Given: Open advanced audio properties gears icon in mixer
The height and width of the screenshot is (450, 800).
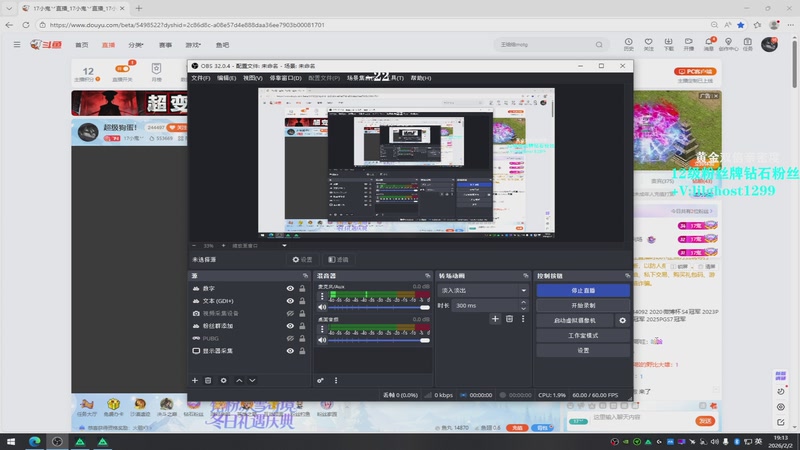Looking at the screenshot, I should (320, 380).
